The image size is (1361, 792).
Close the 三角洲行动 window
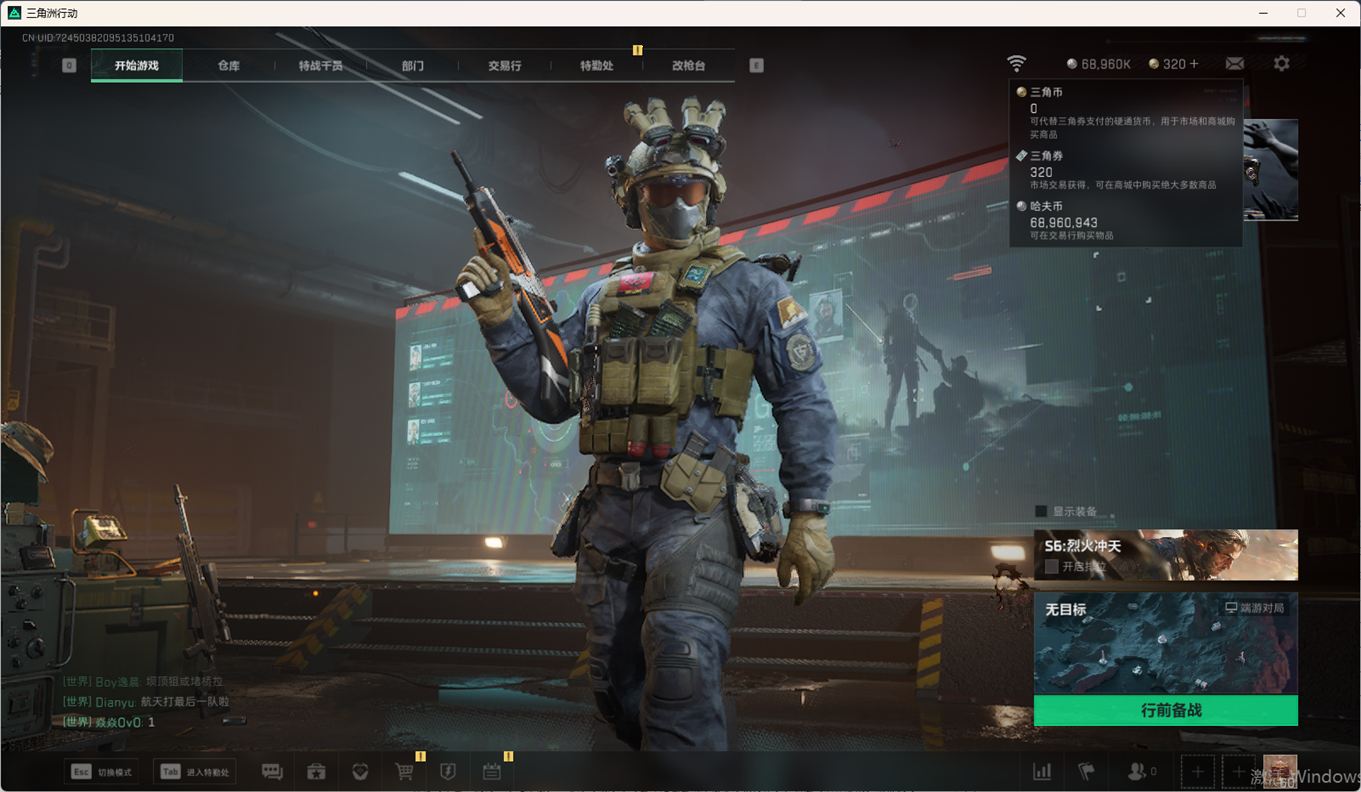click(1340, 13)
